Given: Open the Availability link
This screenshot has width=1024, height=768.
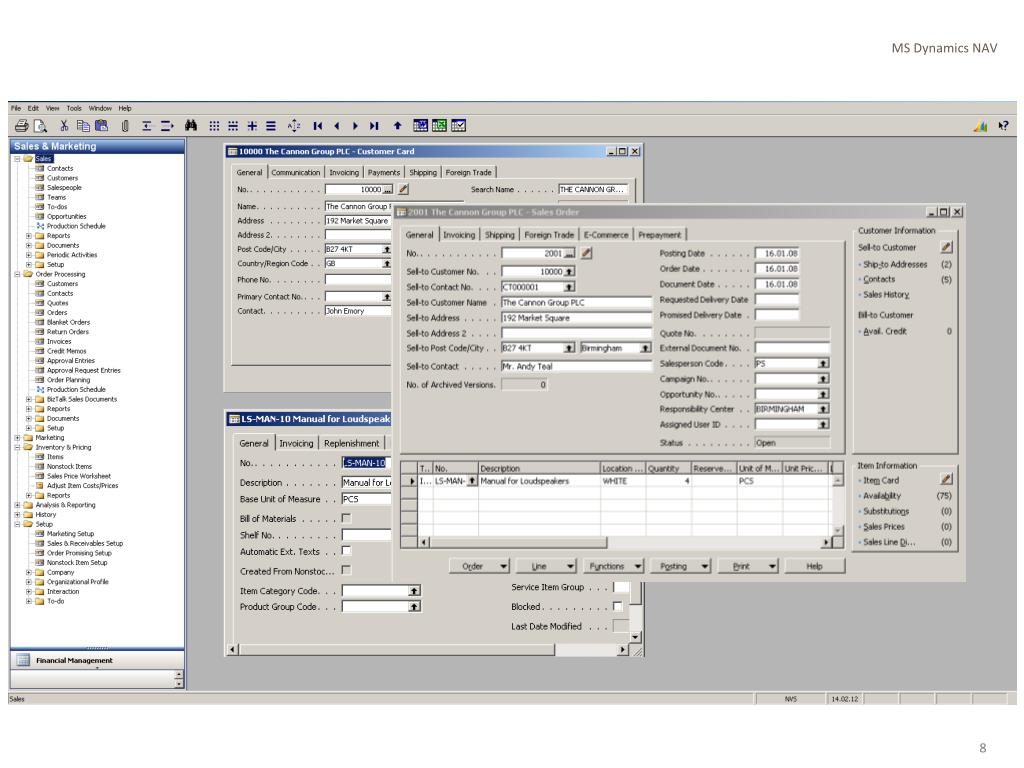Looking at the screenshot, I should tap(882, 496).
